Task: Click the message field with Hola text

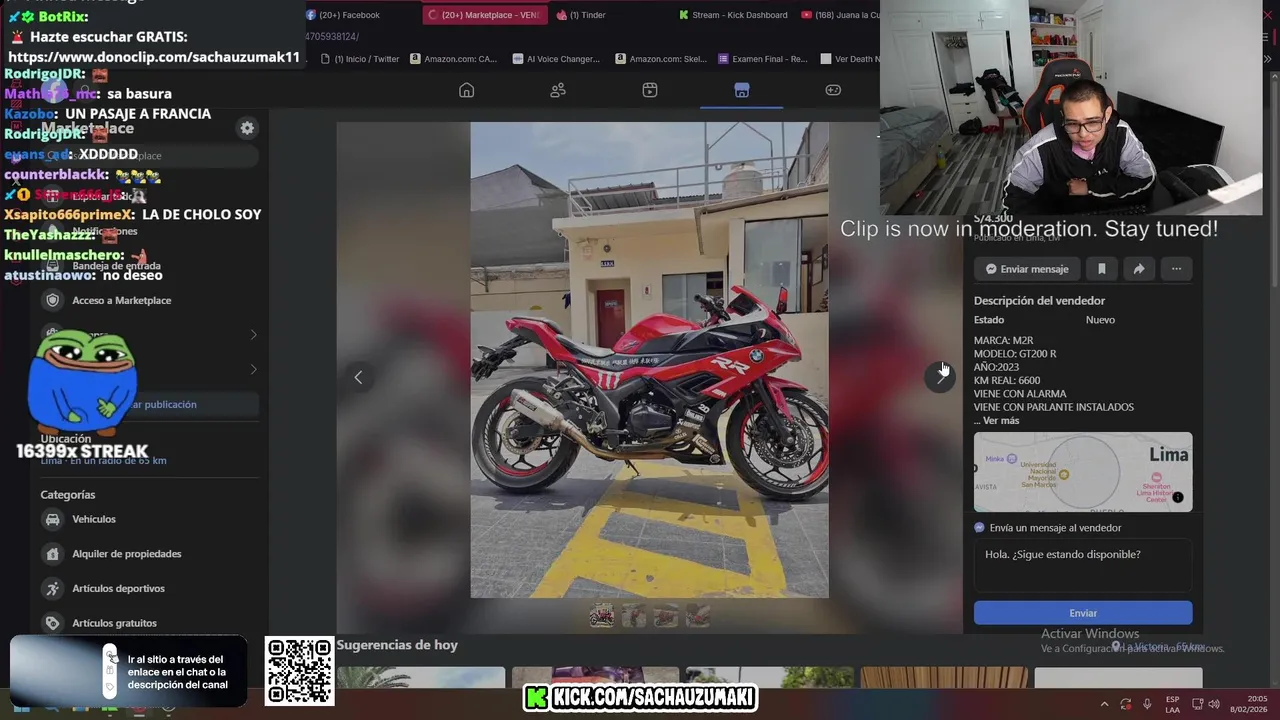Action: pos(1083,565)
